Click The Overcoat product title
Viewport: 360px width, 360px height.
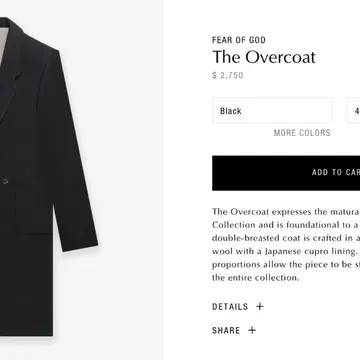[264, 57]
